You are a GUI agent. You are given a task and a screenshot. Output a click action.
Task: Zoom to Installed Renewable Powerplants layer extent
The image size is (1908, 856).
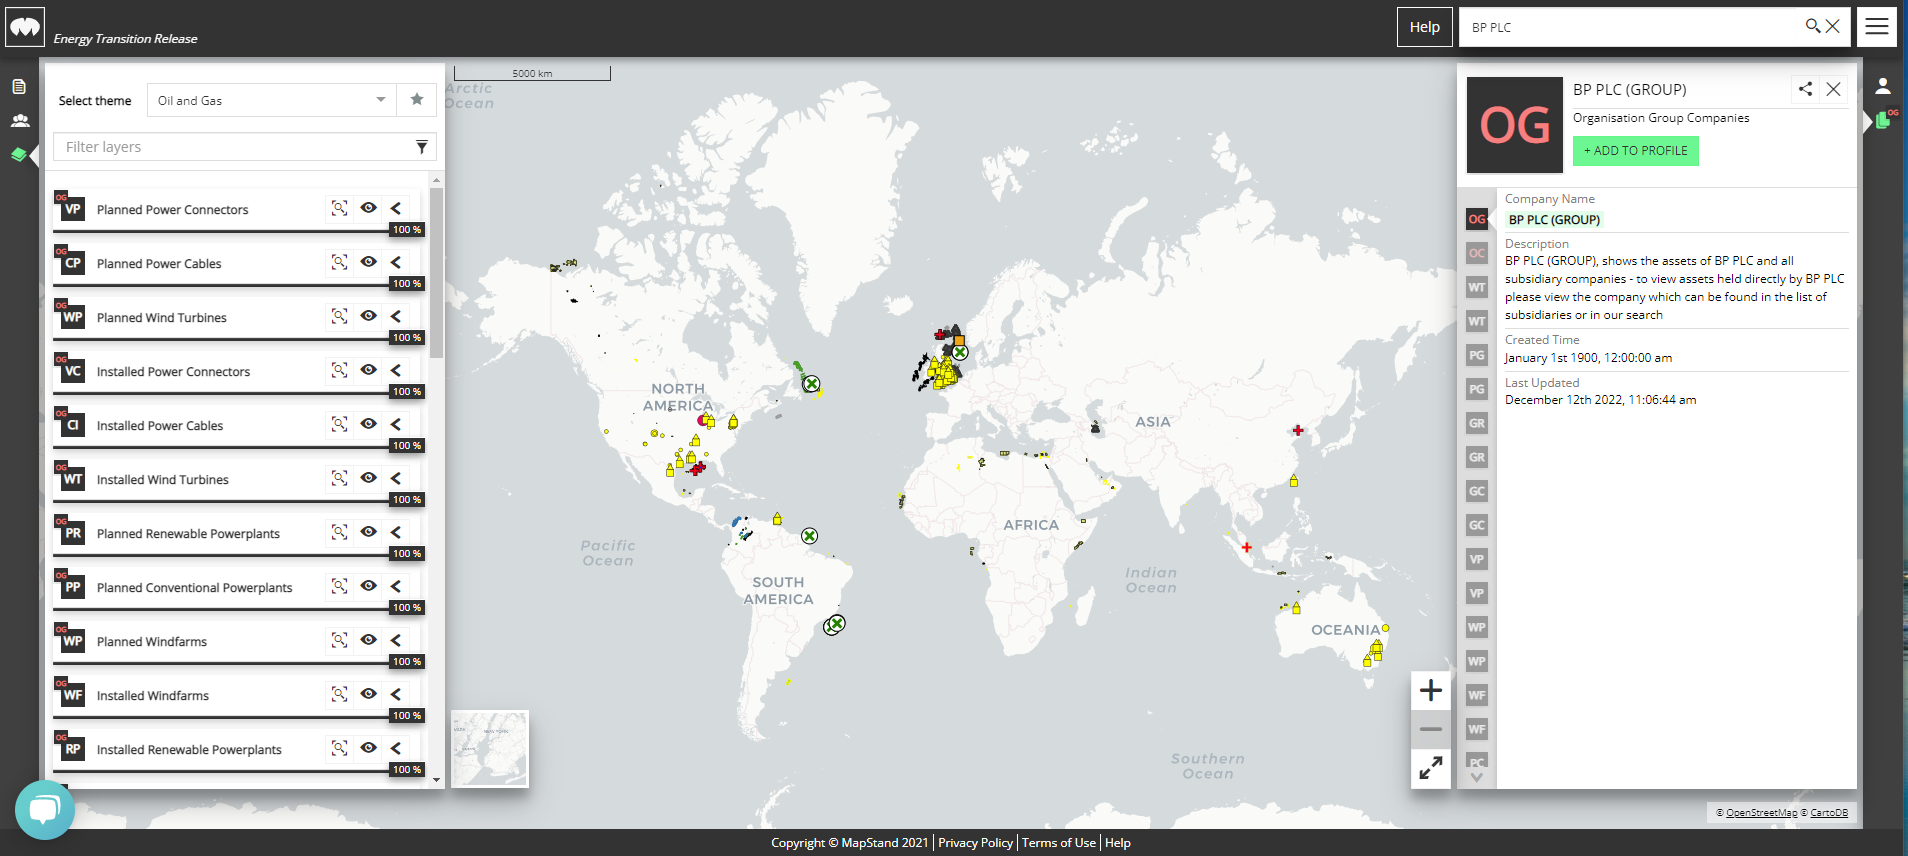coord(340,748)
